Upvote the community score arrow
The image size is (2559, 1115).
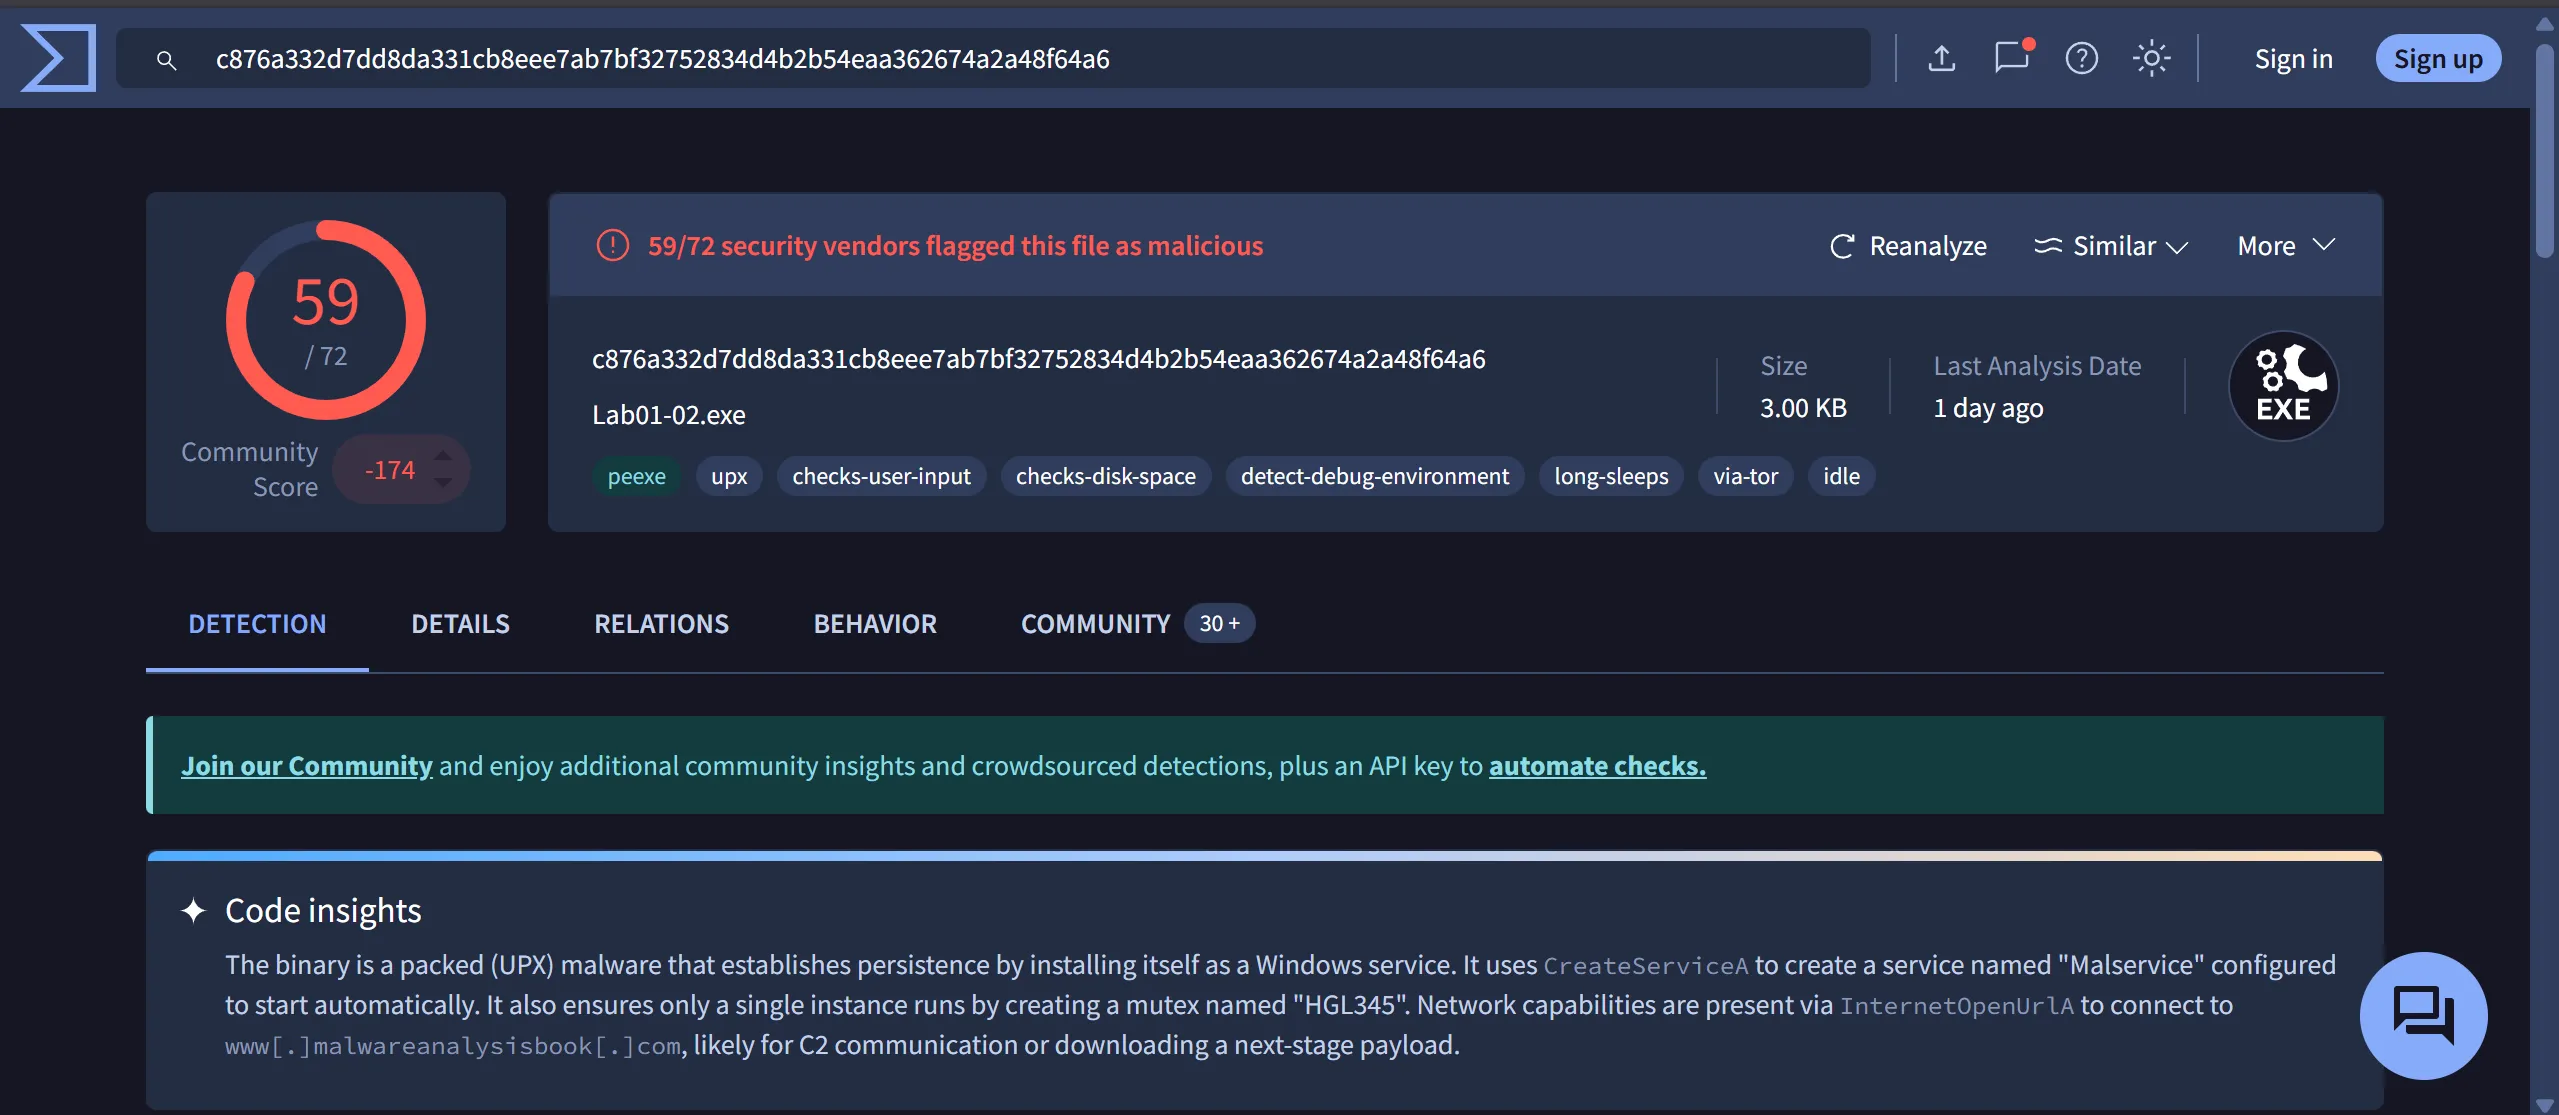click(443, 456)
